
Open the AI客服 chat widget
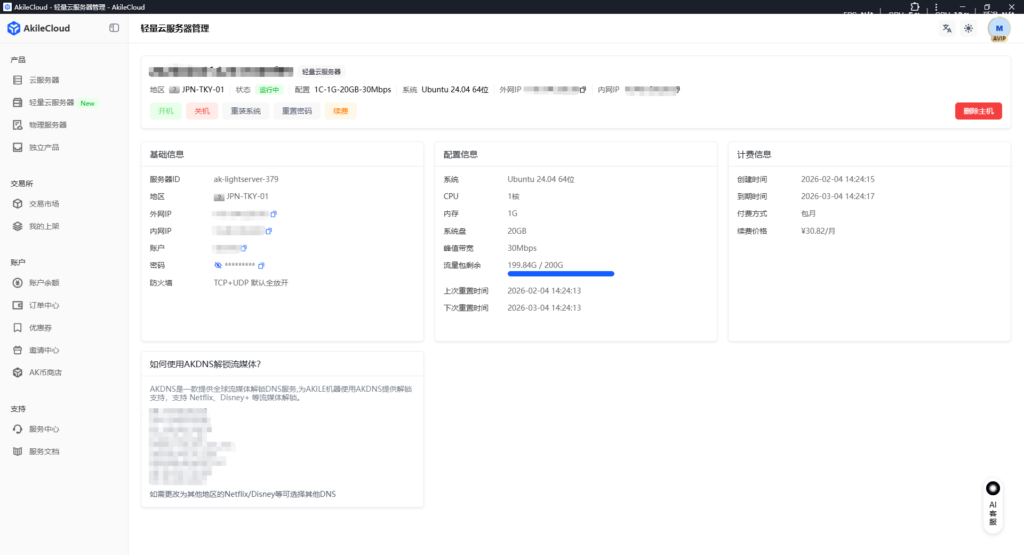pos(992,503)
